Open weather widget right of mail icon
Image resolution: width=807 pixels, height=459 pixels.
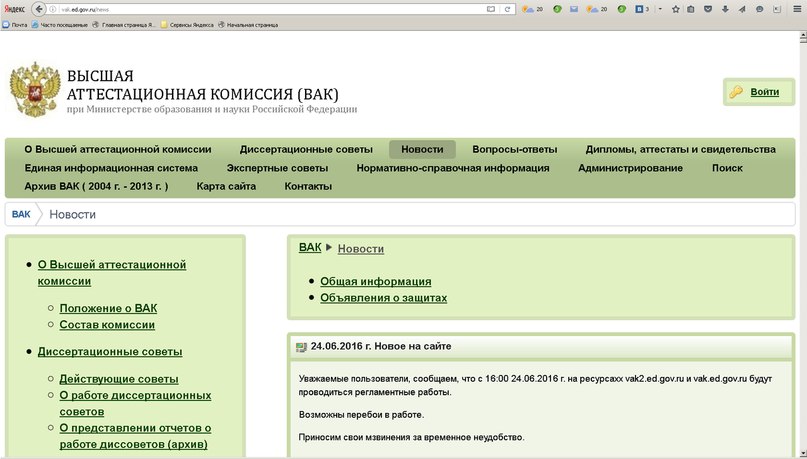[597, 9]
